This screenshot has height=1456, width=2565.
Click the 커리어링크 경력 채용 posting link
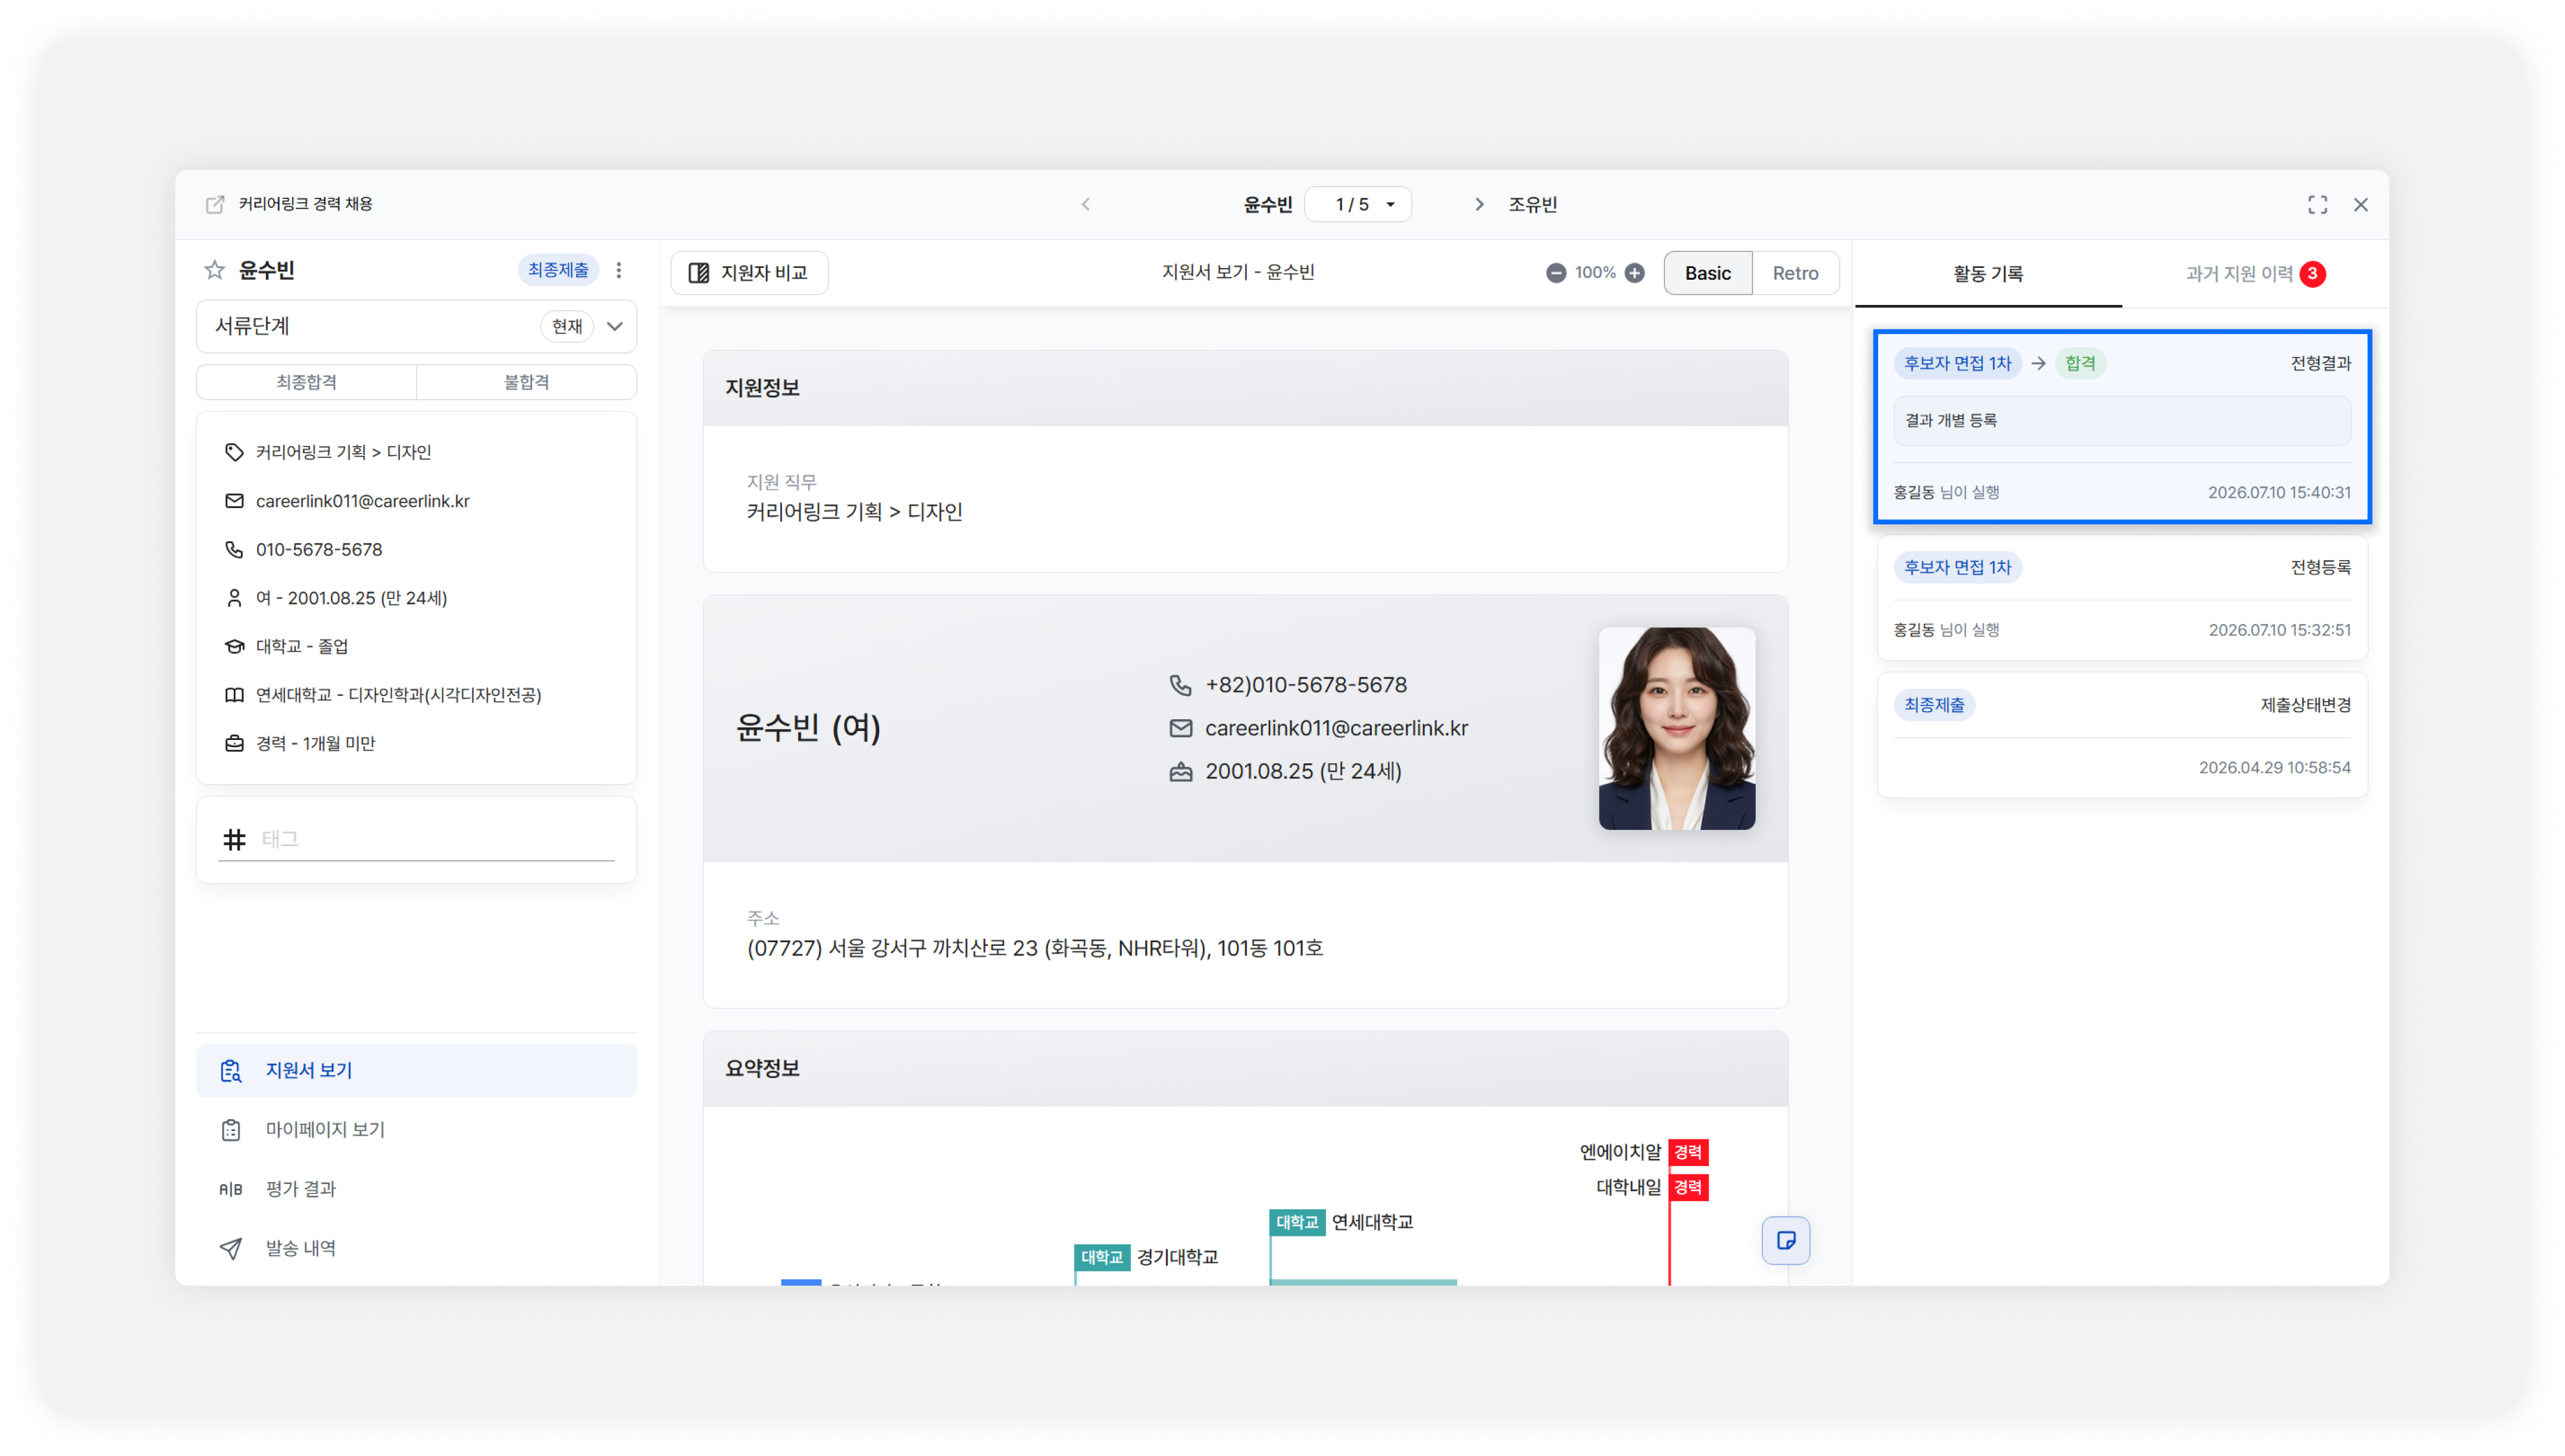pos(305,204)
